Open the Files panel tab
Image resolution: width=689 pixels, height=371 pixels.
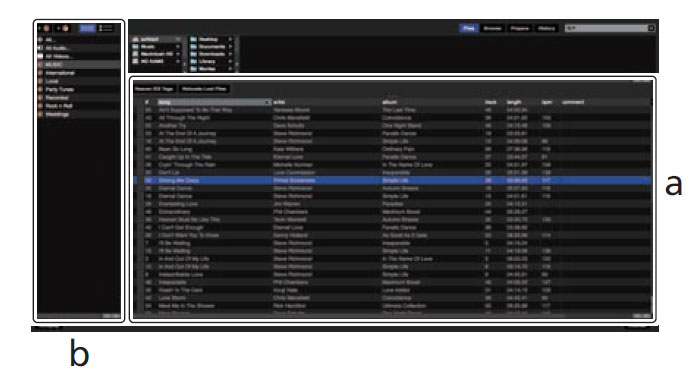pyautogui.click(x=469, y=28)
